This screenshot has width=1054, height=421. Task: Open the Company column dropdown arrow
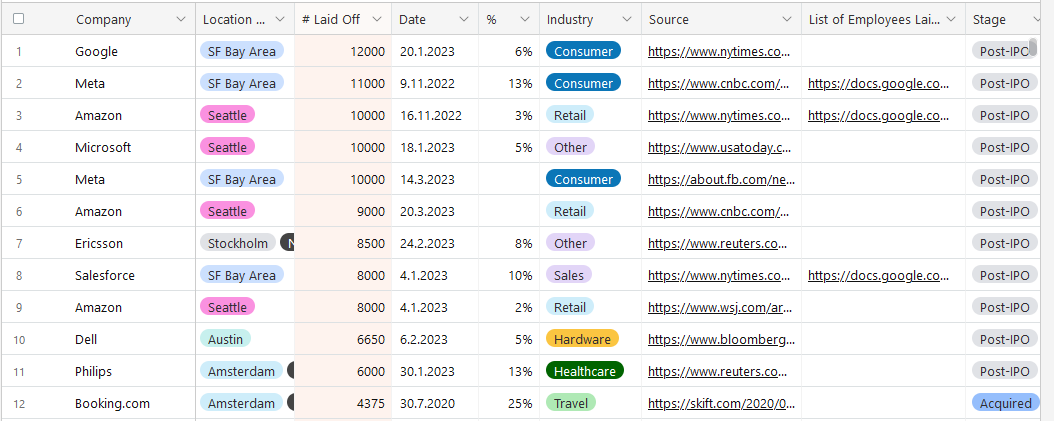[x=180, y=20]
